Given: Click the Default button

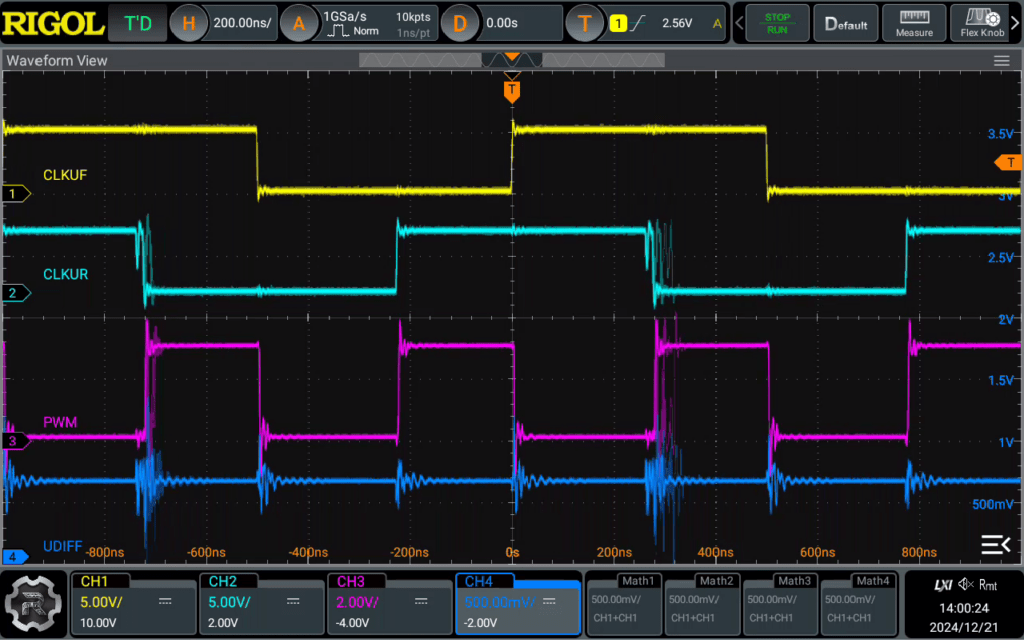Looking at the screenshot, I should (846, 24).
